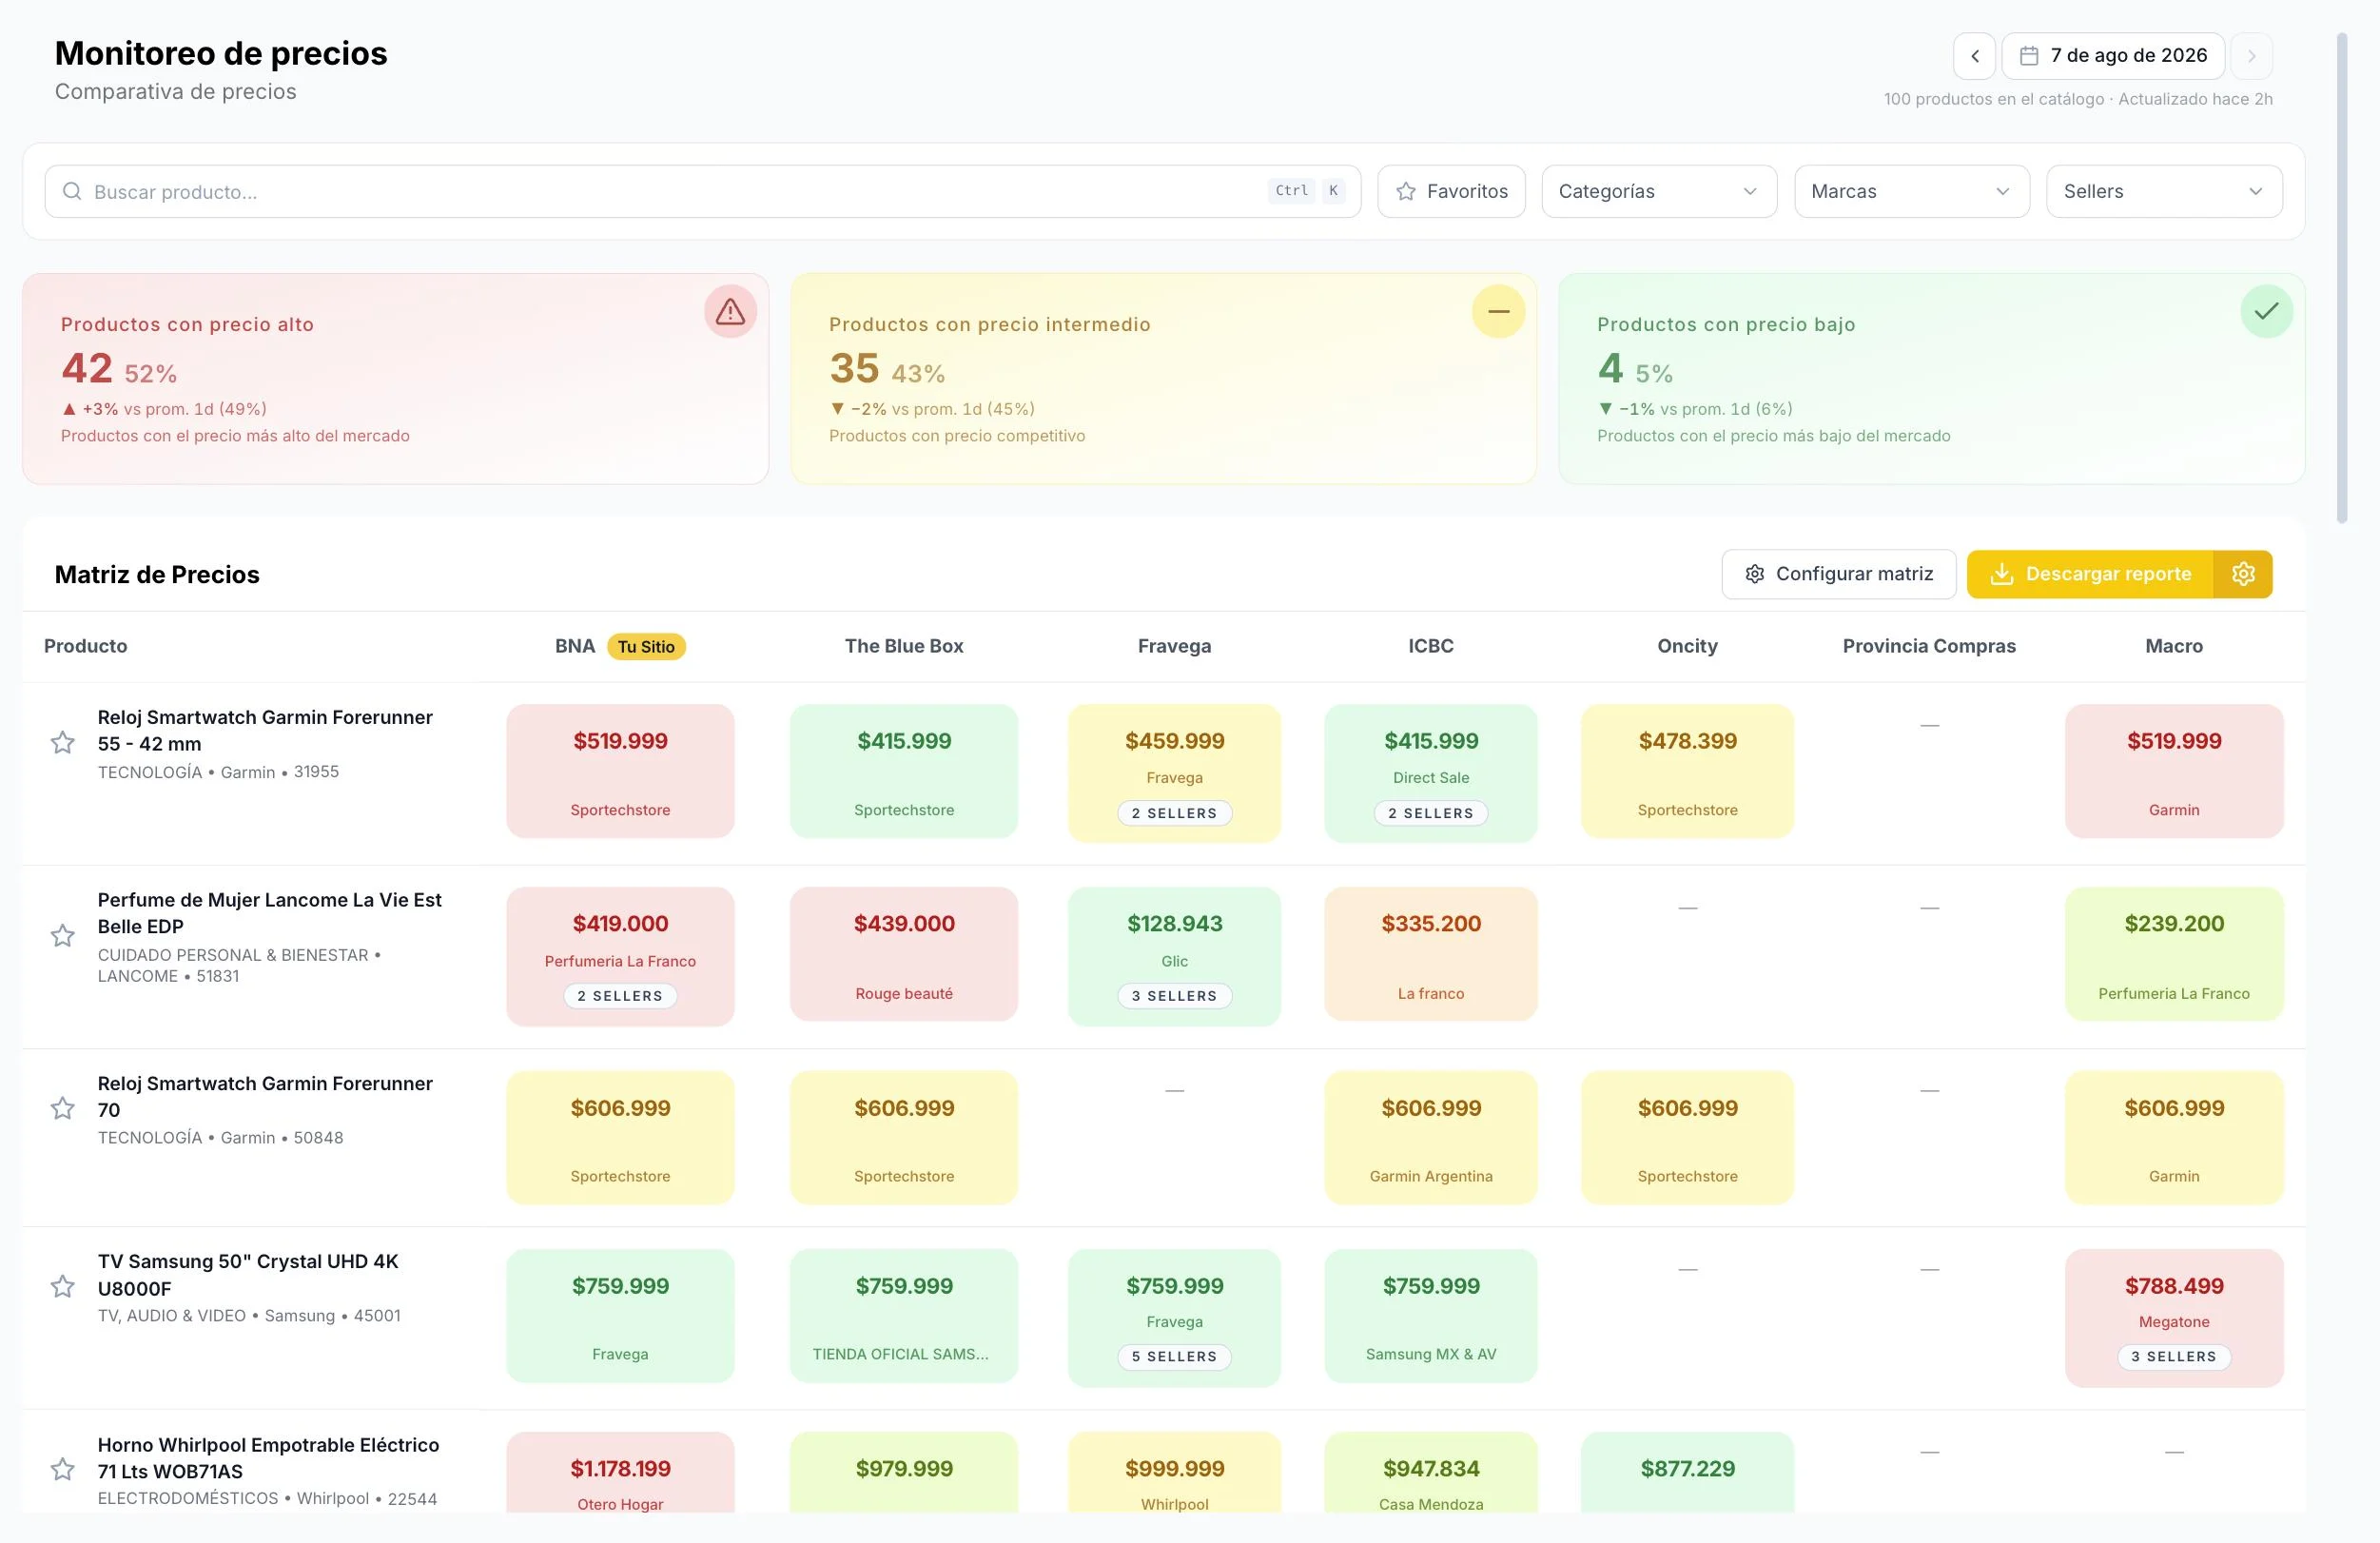Select BNA price $759.999 from Fravega
This screenshot has width=2380, height=1543.
[620, 1315]
